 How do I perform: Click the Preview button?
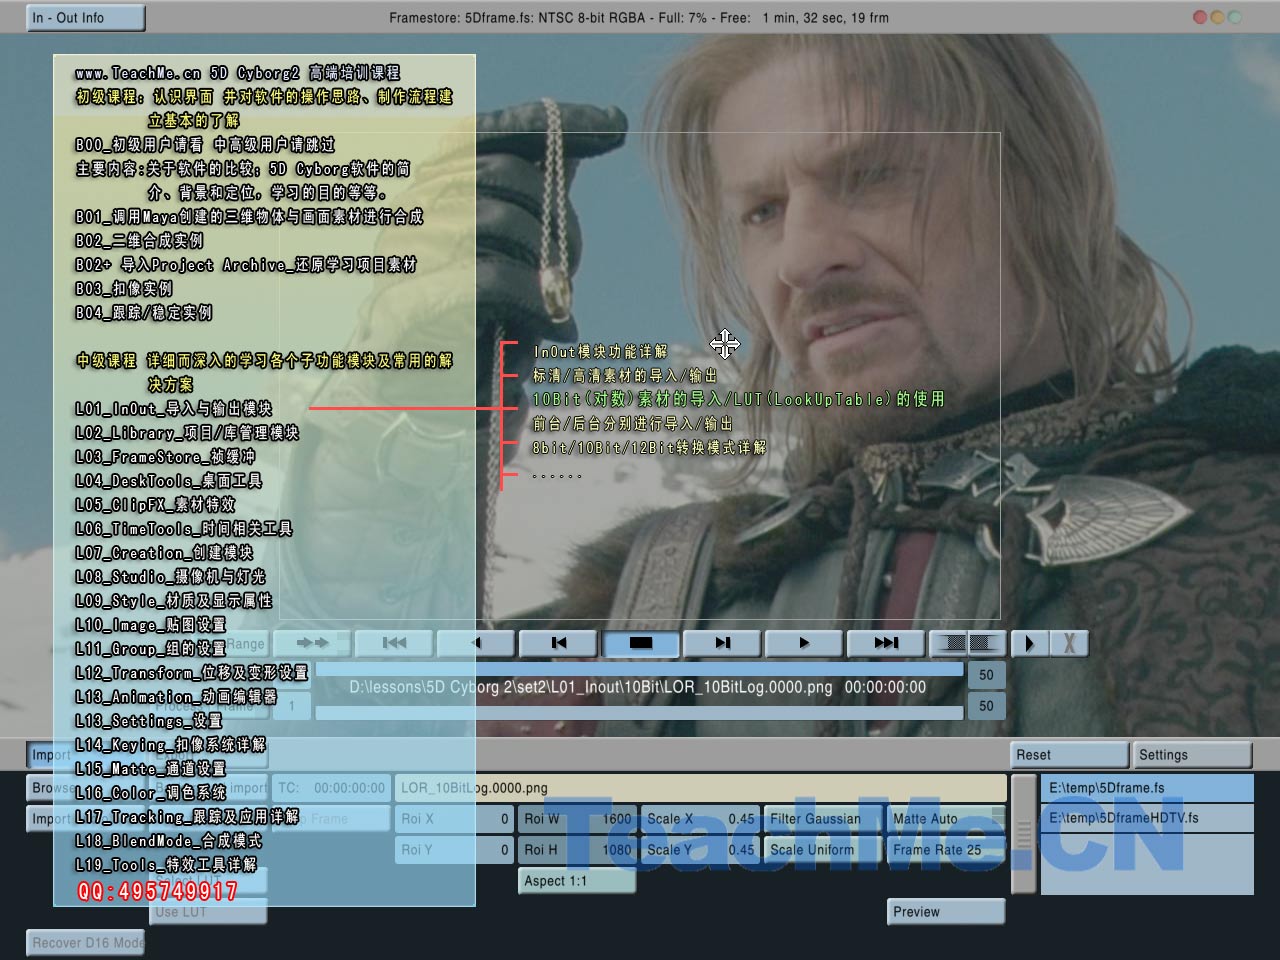coord(946,912)
